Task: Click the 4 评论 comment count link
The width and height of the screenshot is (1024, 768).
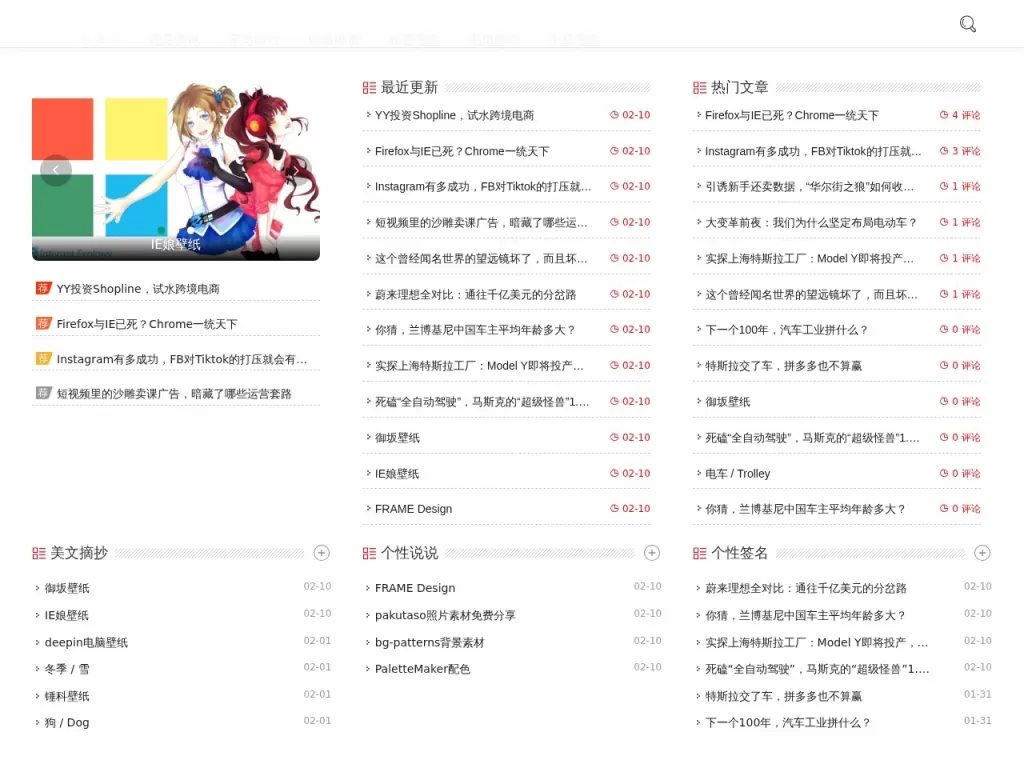Action: (960, 115)
